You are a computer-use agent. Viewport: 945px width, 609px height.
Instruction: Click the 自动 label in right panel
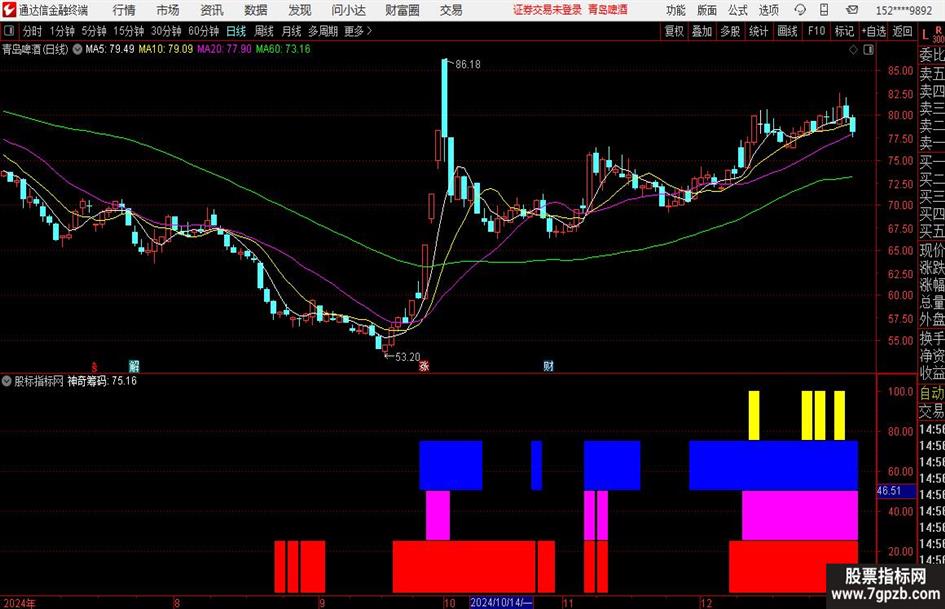click(x=932, y=393)
